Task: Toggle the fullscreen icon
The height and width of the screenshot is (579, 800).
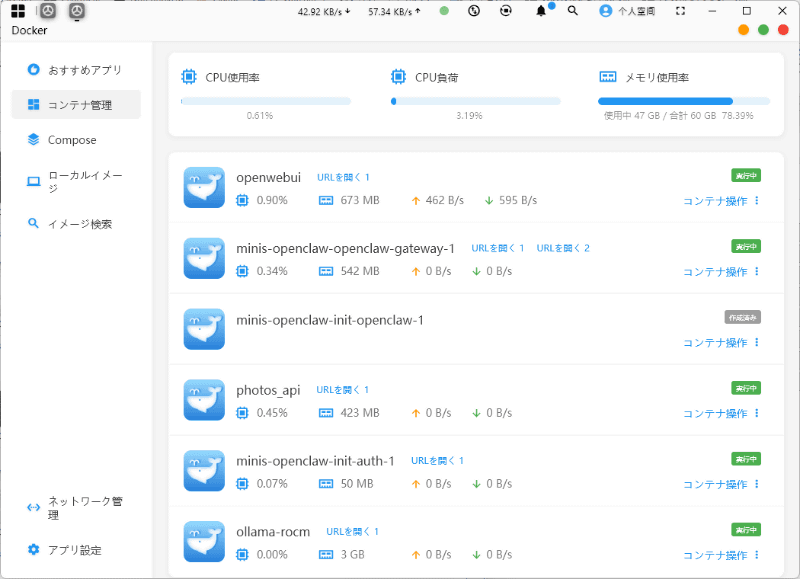Action: [681, 11]
